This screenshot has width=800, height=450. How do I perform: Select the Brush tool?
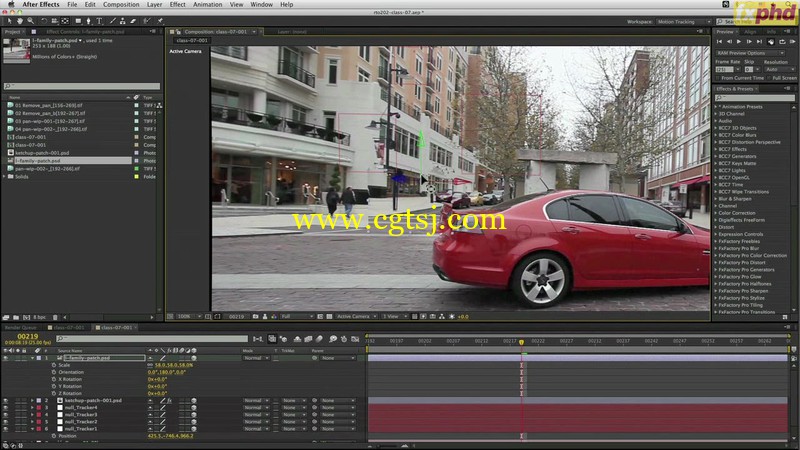tap(113, 21)
